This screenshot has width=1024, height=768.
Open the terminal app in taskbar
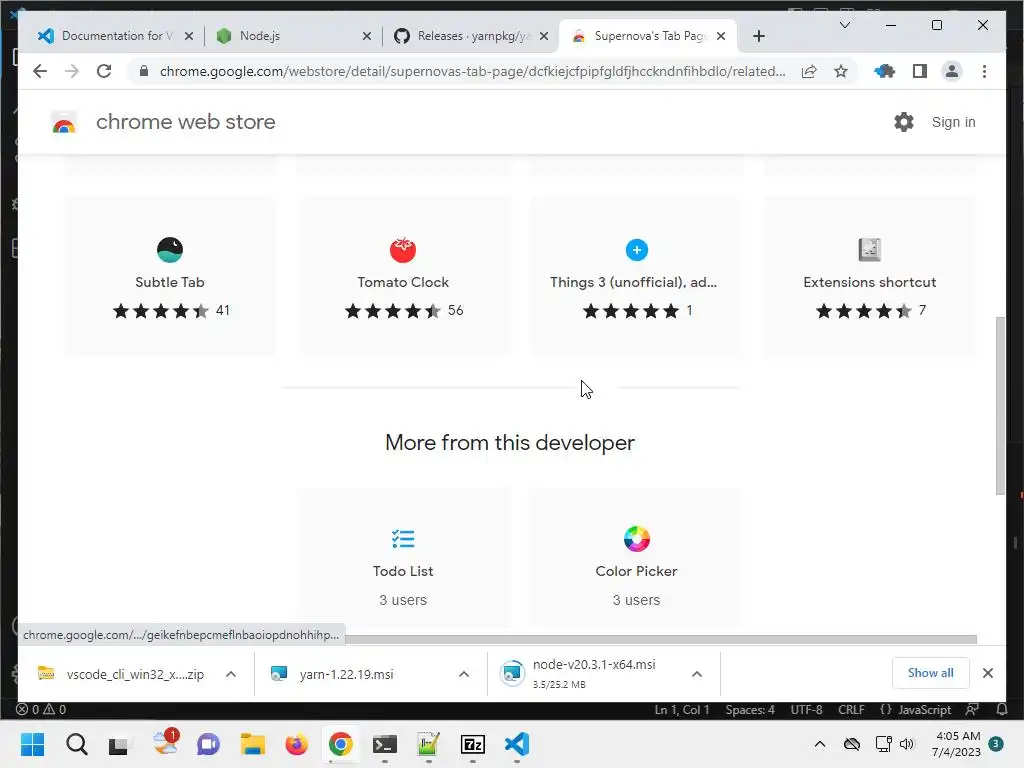click(x=385, y=744)
